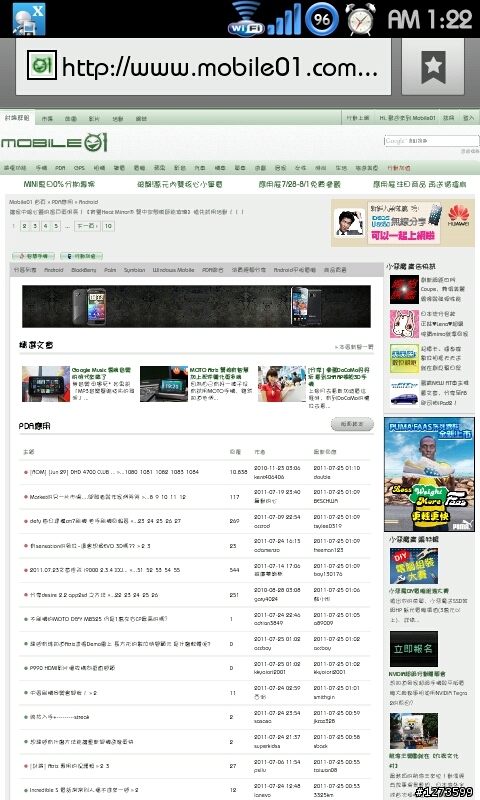Tap the alarm clock status icon
This screenshot has height=800, width=480.
click(x=360, y=19)
